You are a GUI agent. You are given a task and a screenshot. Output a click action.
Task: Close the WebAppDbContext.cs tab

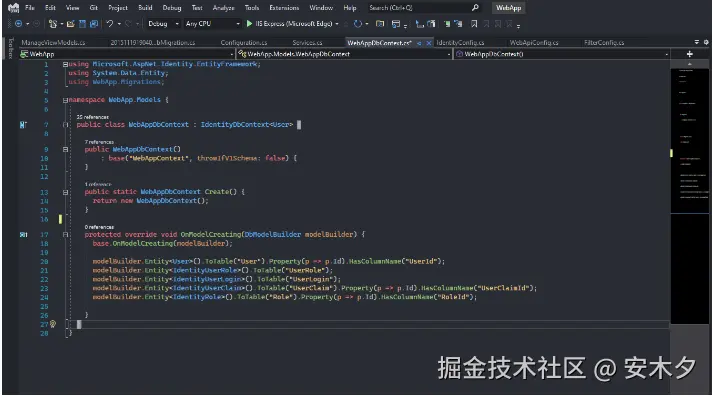[x=428, y=43]
